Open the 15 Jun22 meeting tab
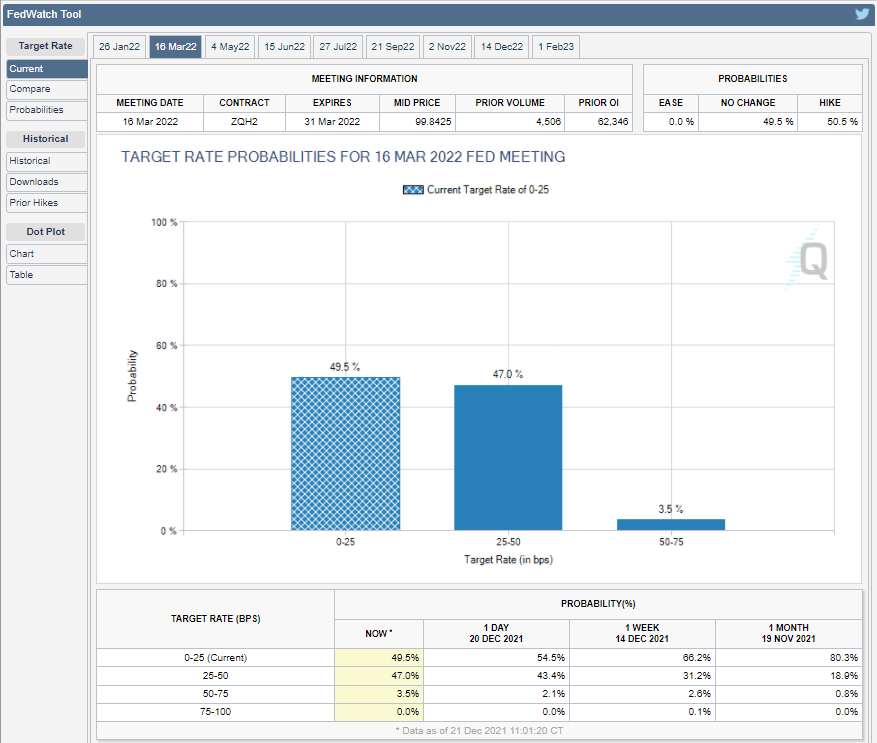The width and height of the screenshot is (877, 743). (x=284, y=47)
